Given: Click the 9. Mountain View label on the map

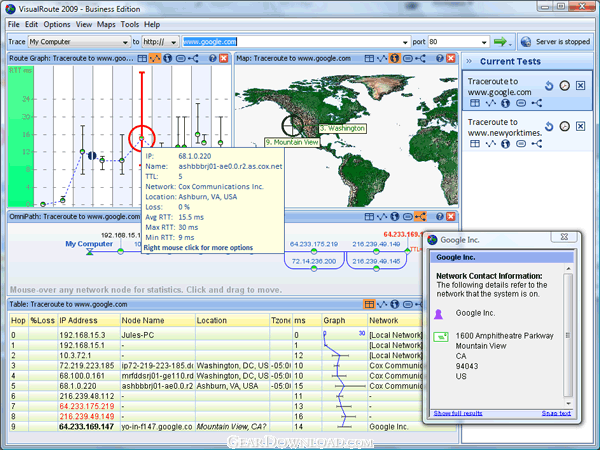Looking at the screenshot, I should tap(292, 142).
